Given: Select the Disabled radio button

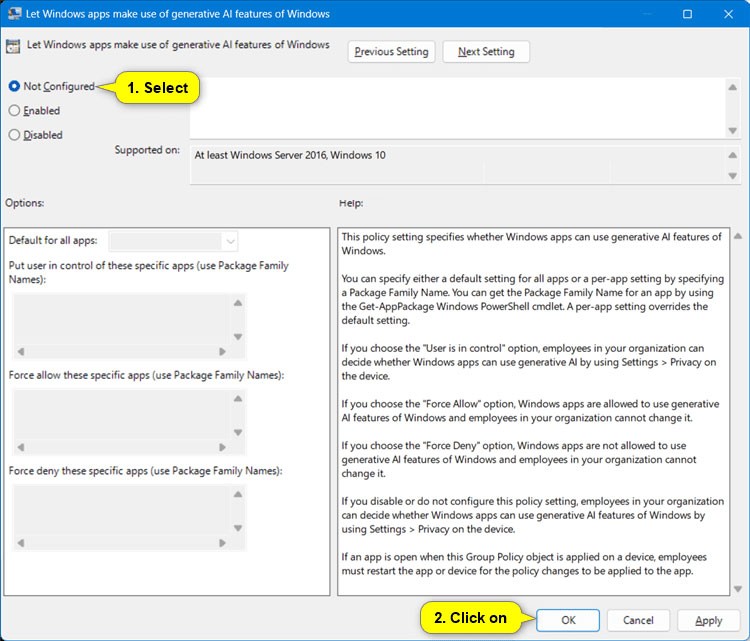Looking at the screenshot, I should click(x=15, y=135).
